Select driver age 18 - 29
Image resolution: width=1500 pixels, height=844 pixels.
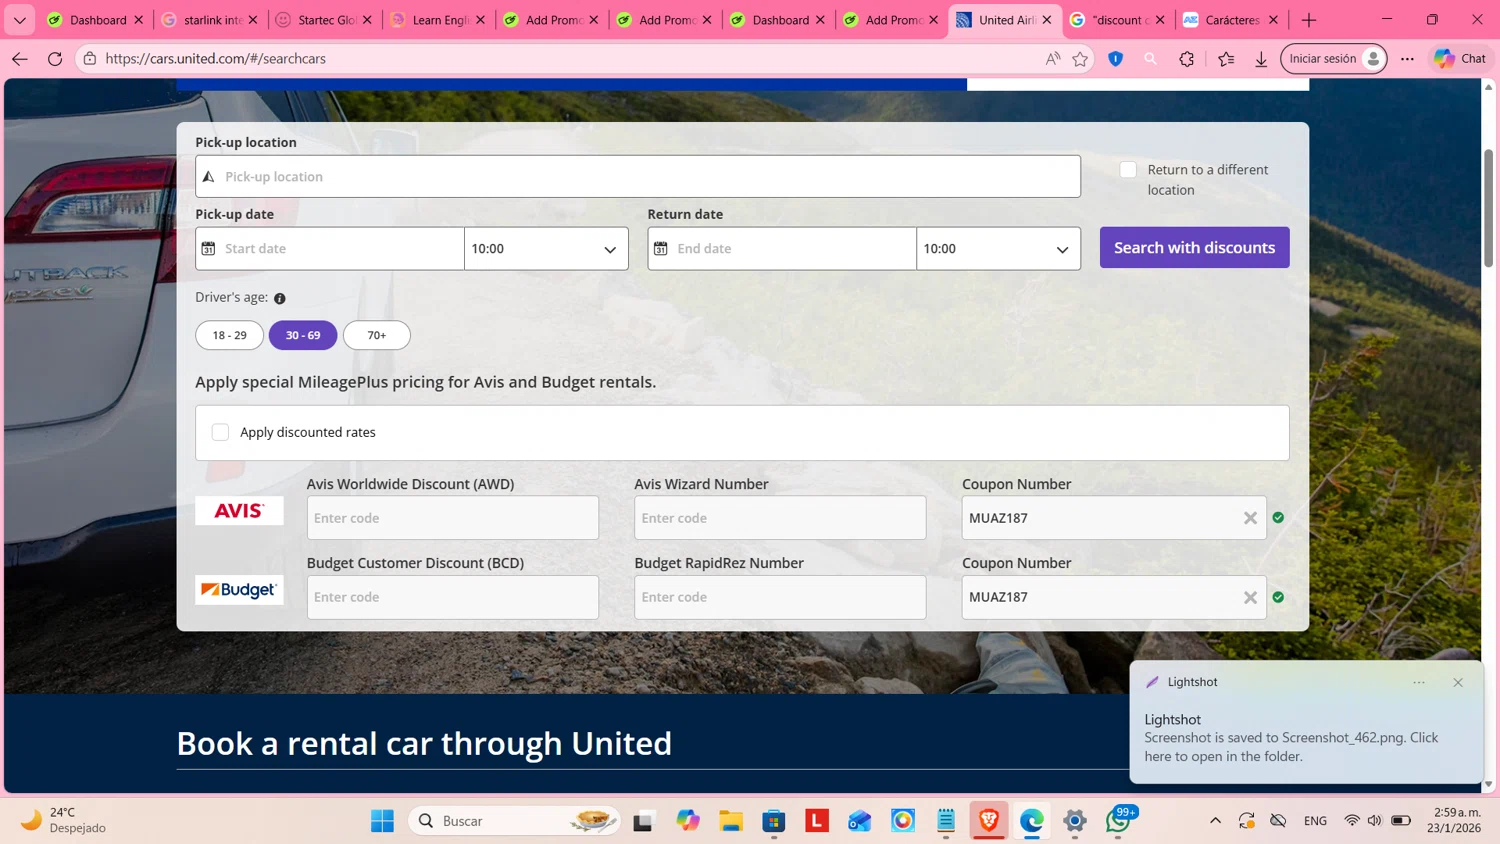(229, 335)
